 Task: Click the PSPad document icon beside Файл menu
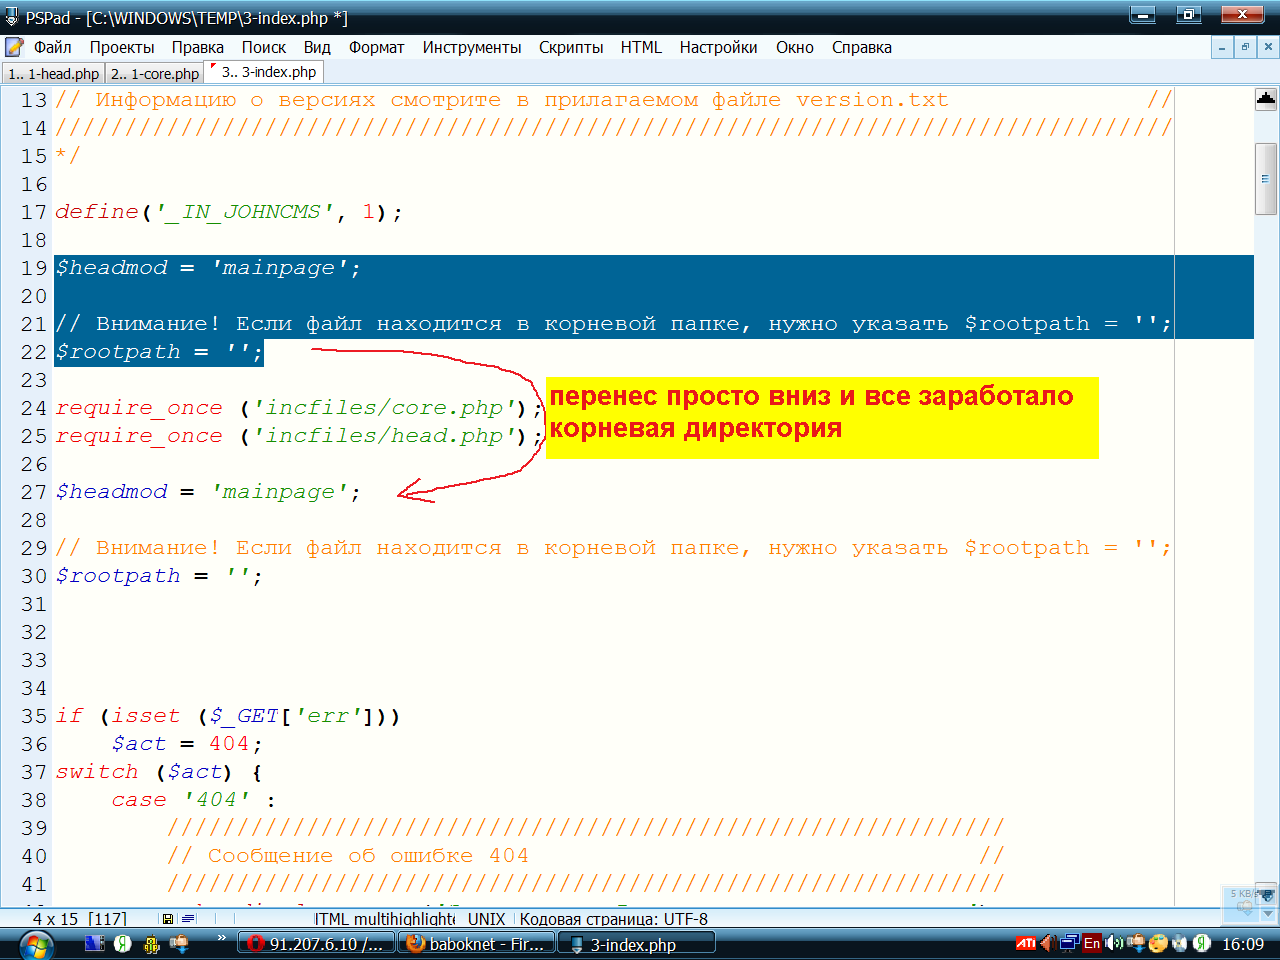[15, 47]
